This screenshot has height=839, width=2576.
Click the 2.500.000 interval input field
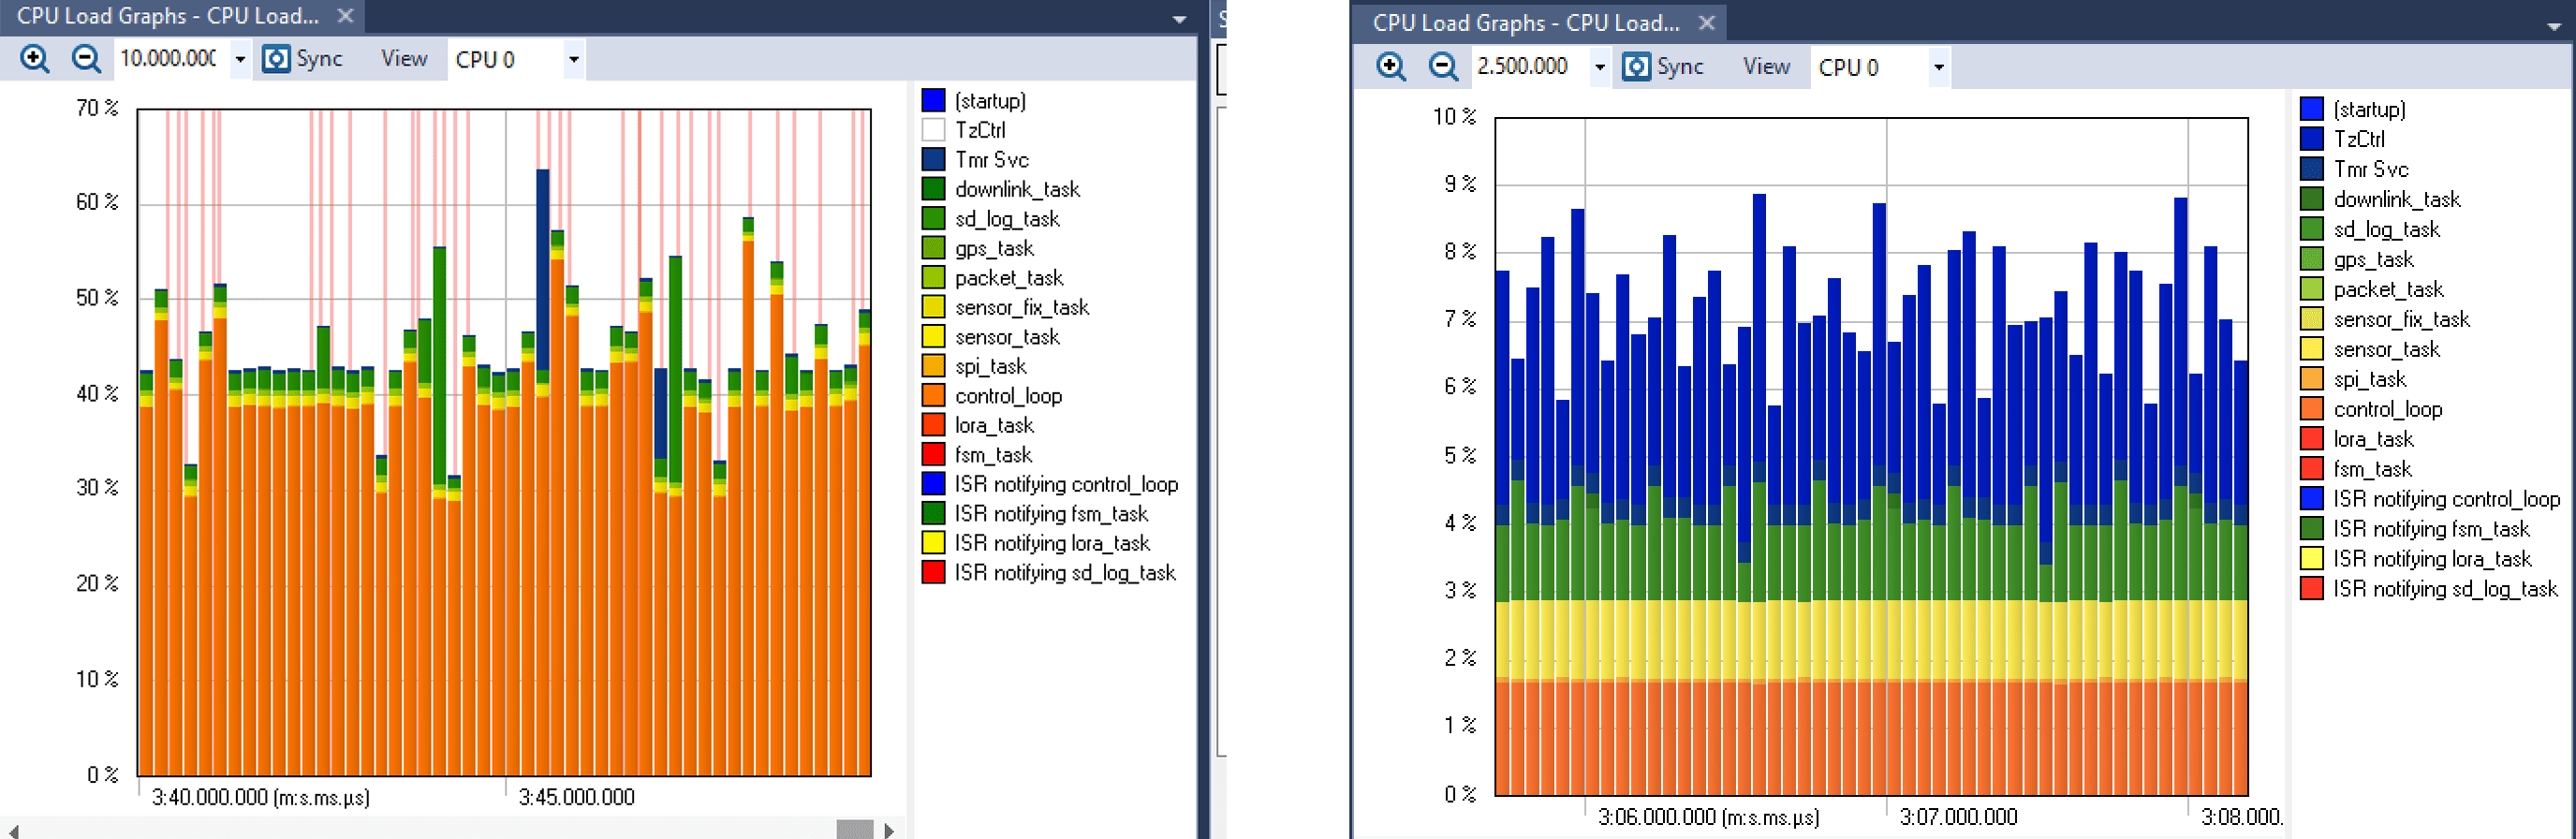point(1531,66)
